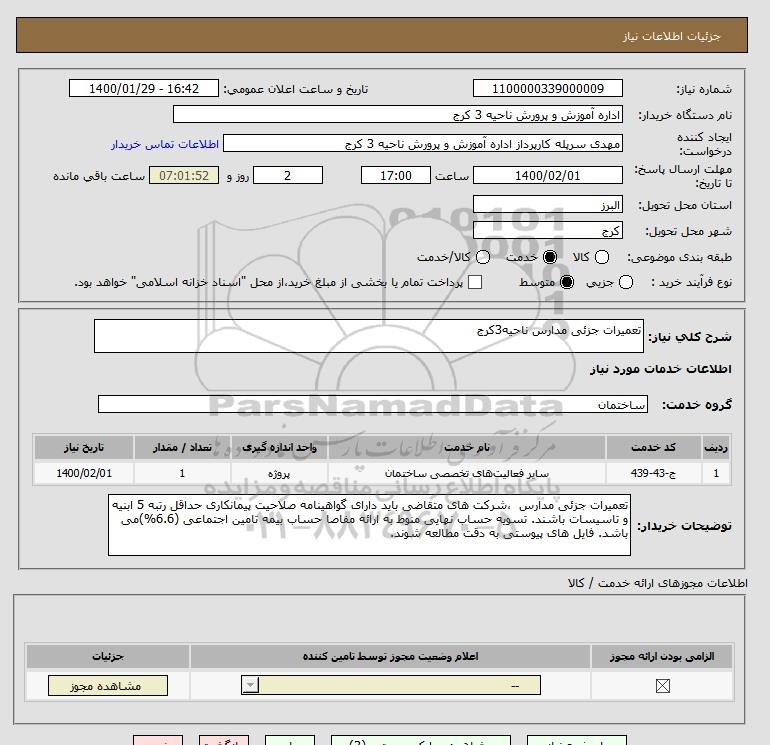Click 'الزامی بودن ارائه مجوز' column header
Viewport: 770px width, 745px height.
tap(662, 657)
